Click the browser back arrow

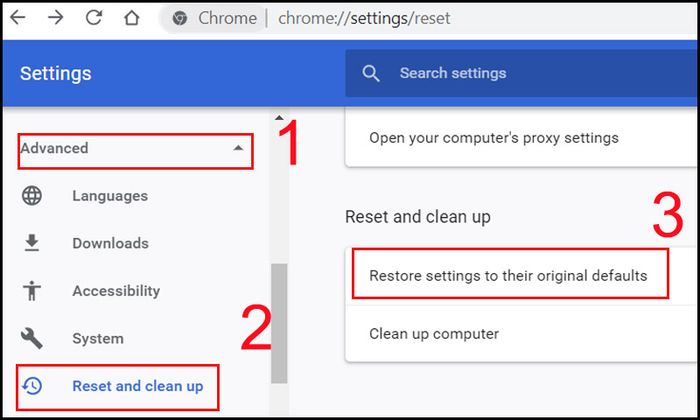click(18, 18)
